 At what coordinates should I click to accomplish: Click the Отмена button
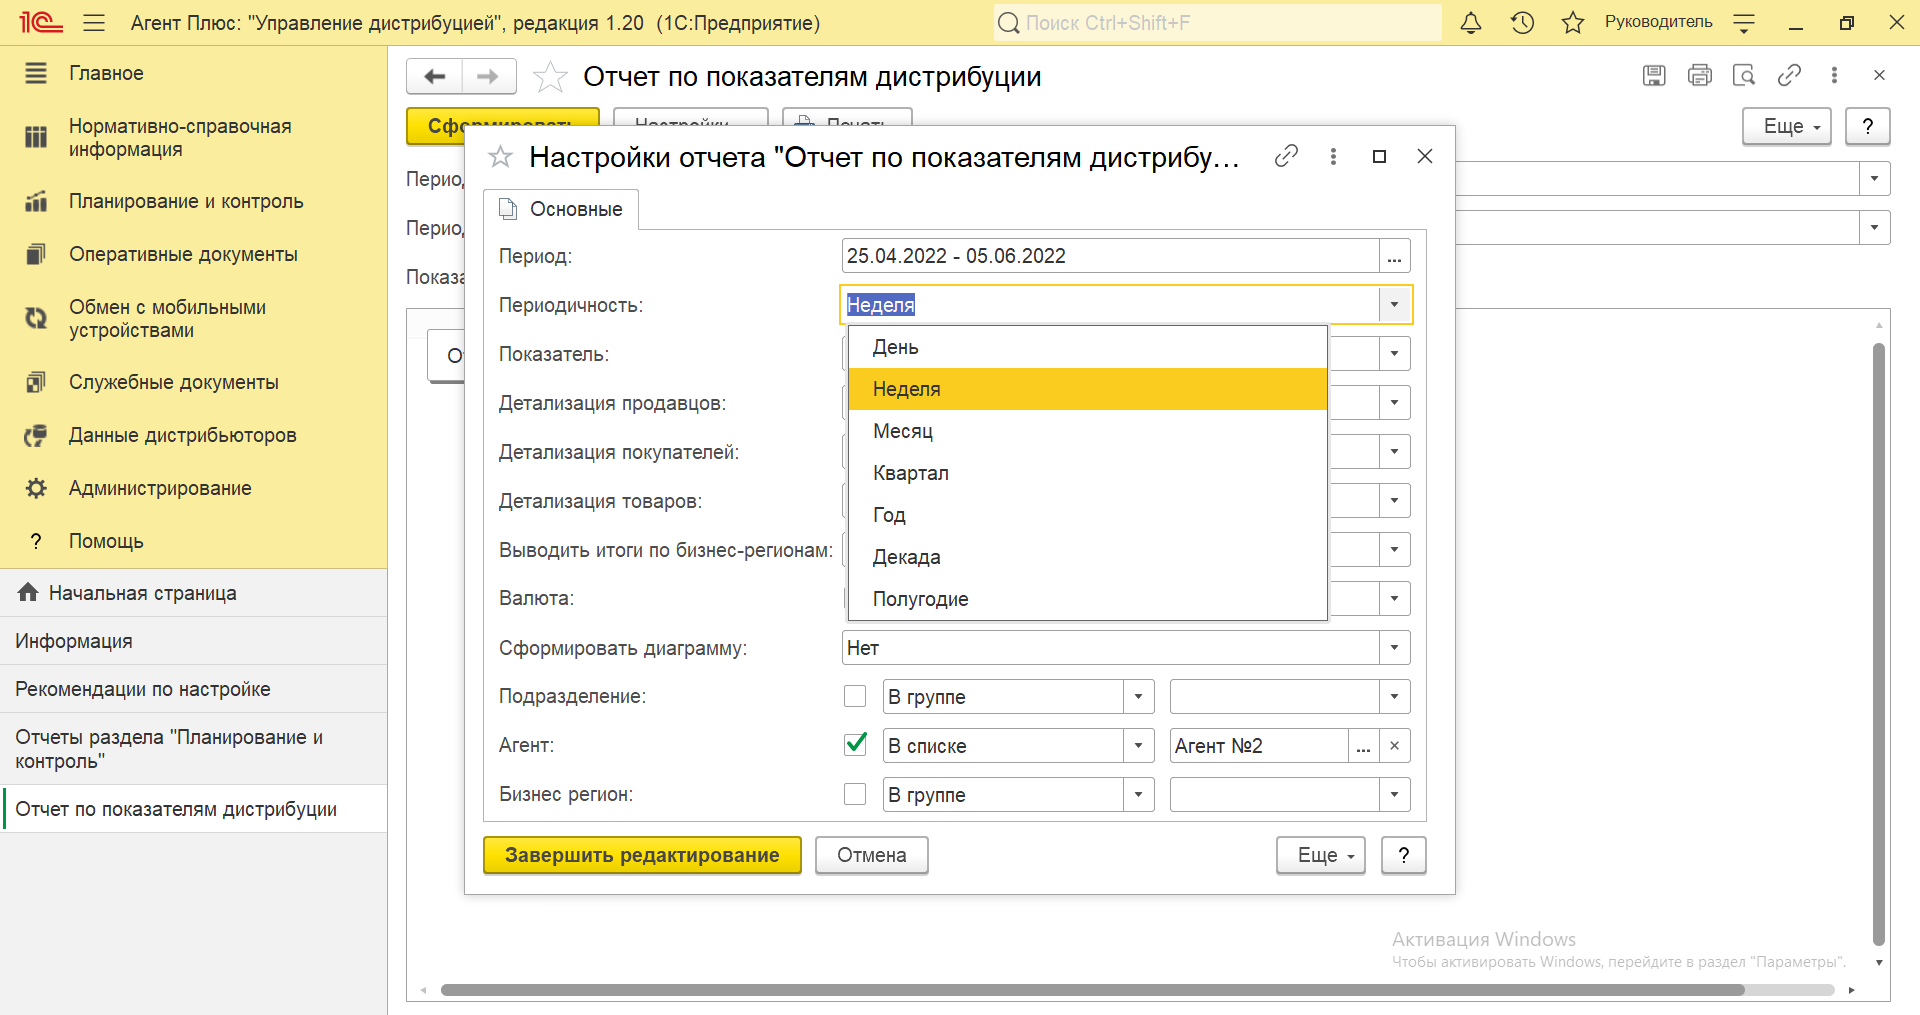[872, 855]
